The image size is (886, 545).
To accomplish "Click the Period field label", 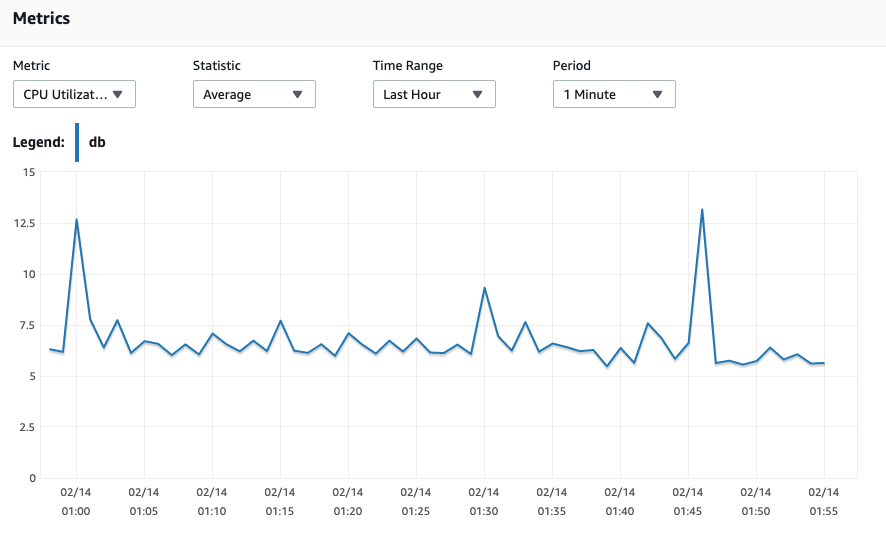I will coord(571,66).
